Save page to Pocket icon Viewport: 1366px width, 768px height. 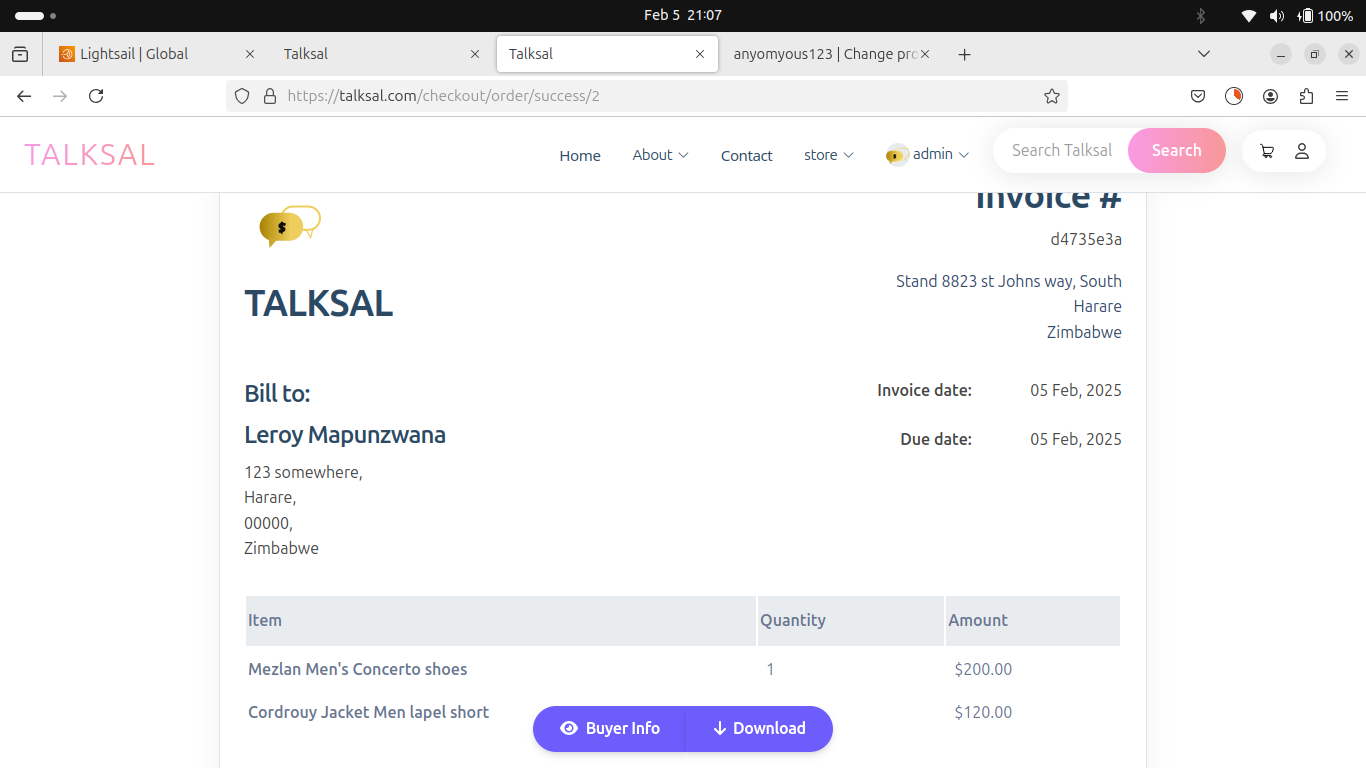(1198, 96)
